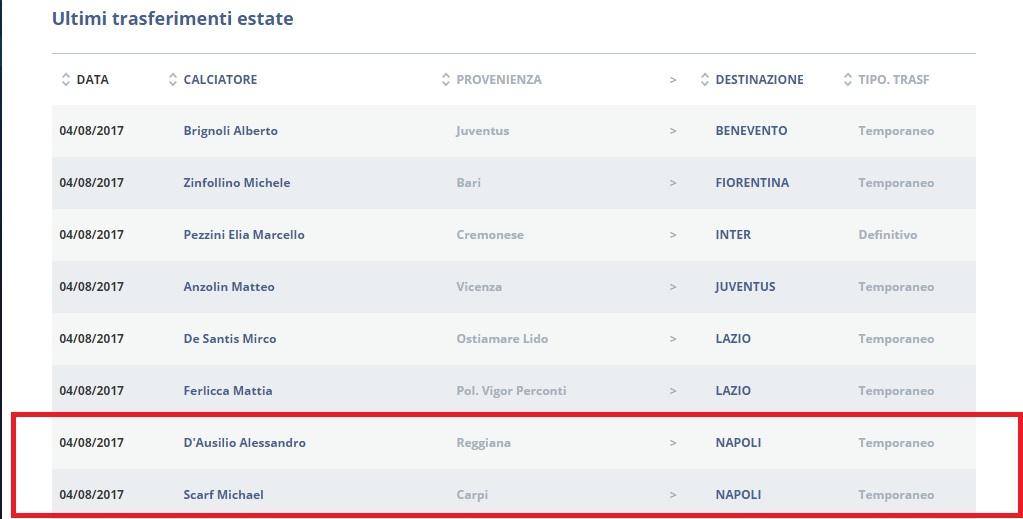Viewport: 1023px width, 519px height.
Task: Select Scarf Michael player name
Action: point(223,495)
